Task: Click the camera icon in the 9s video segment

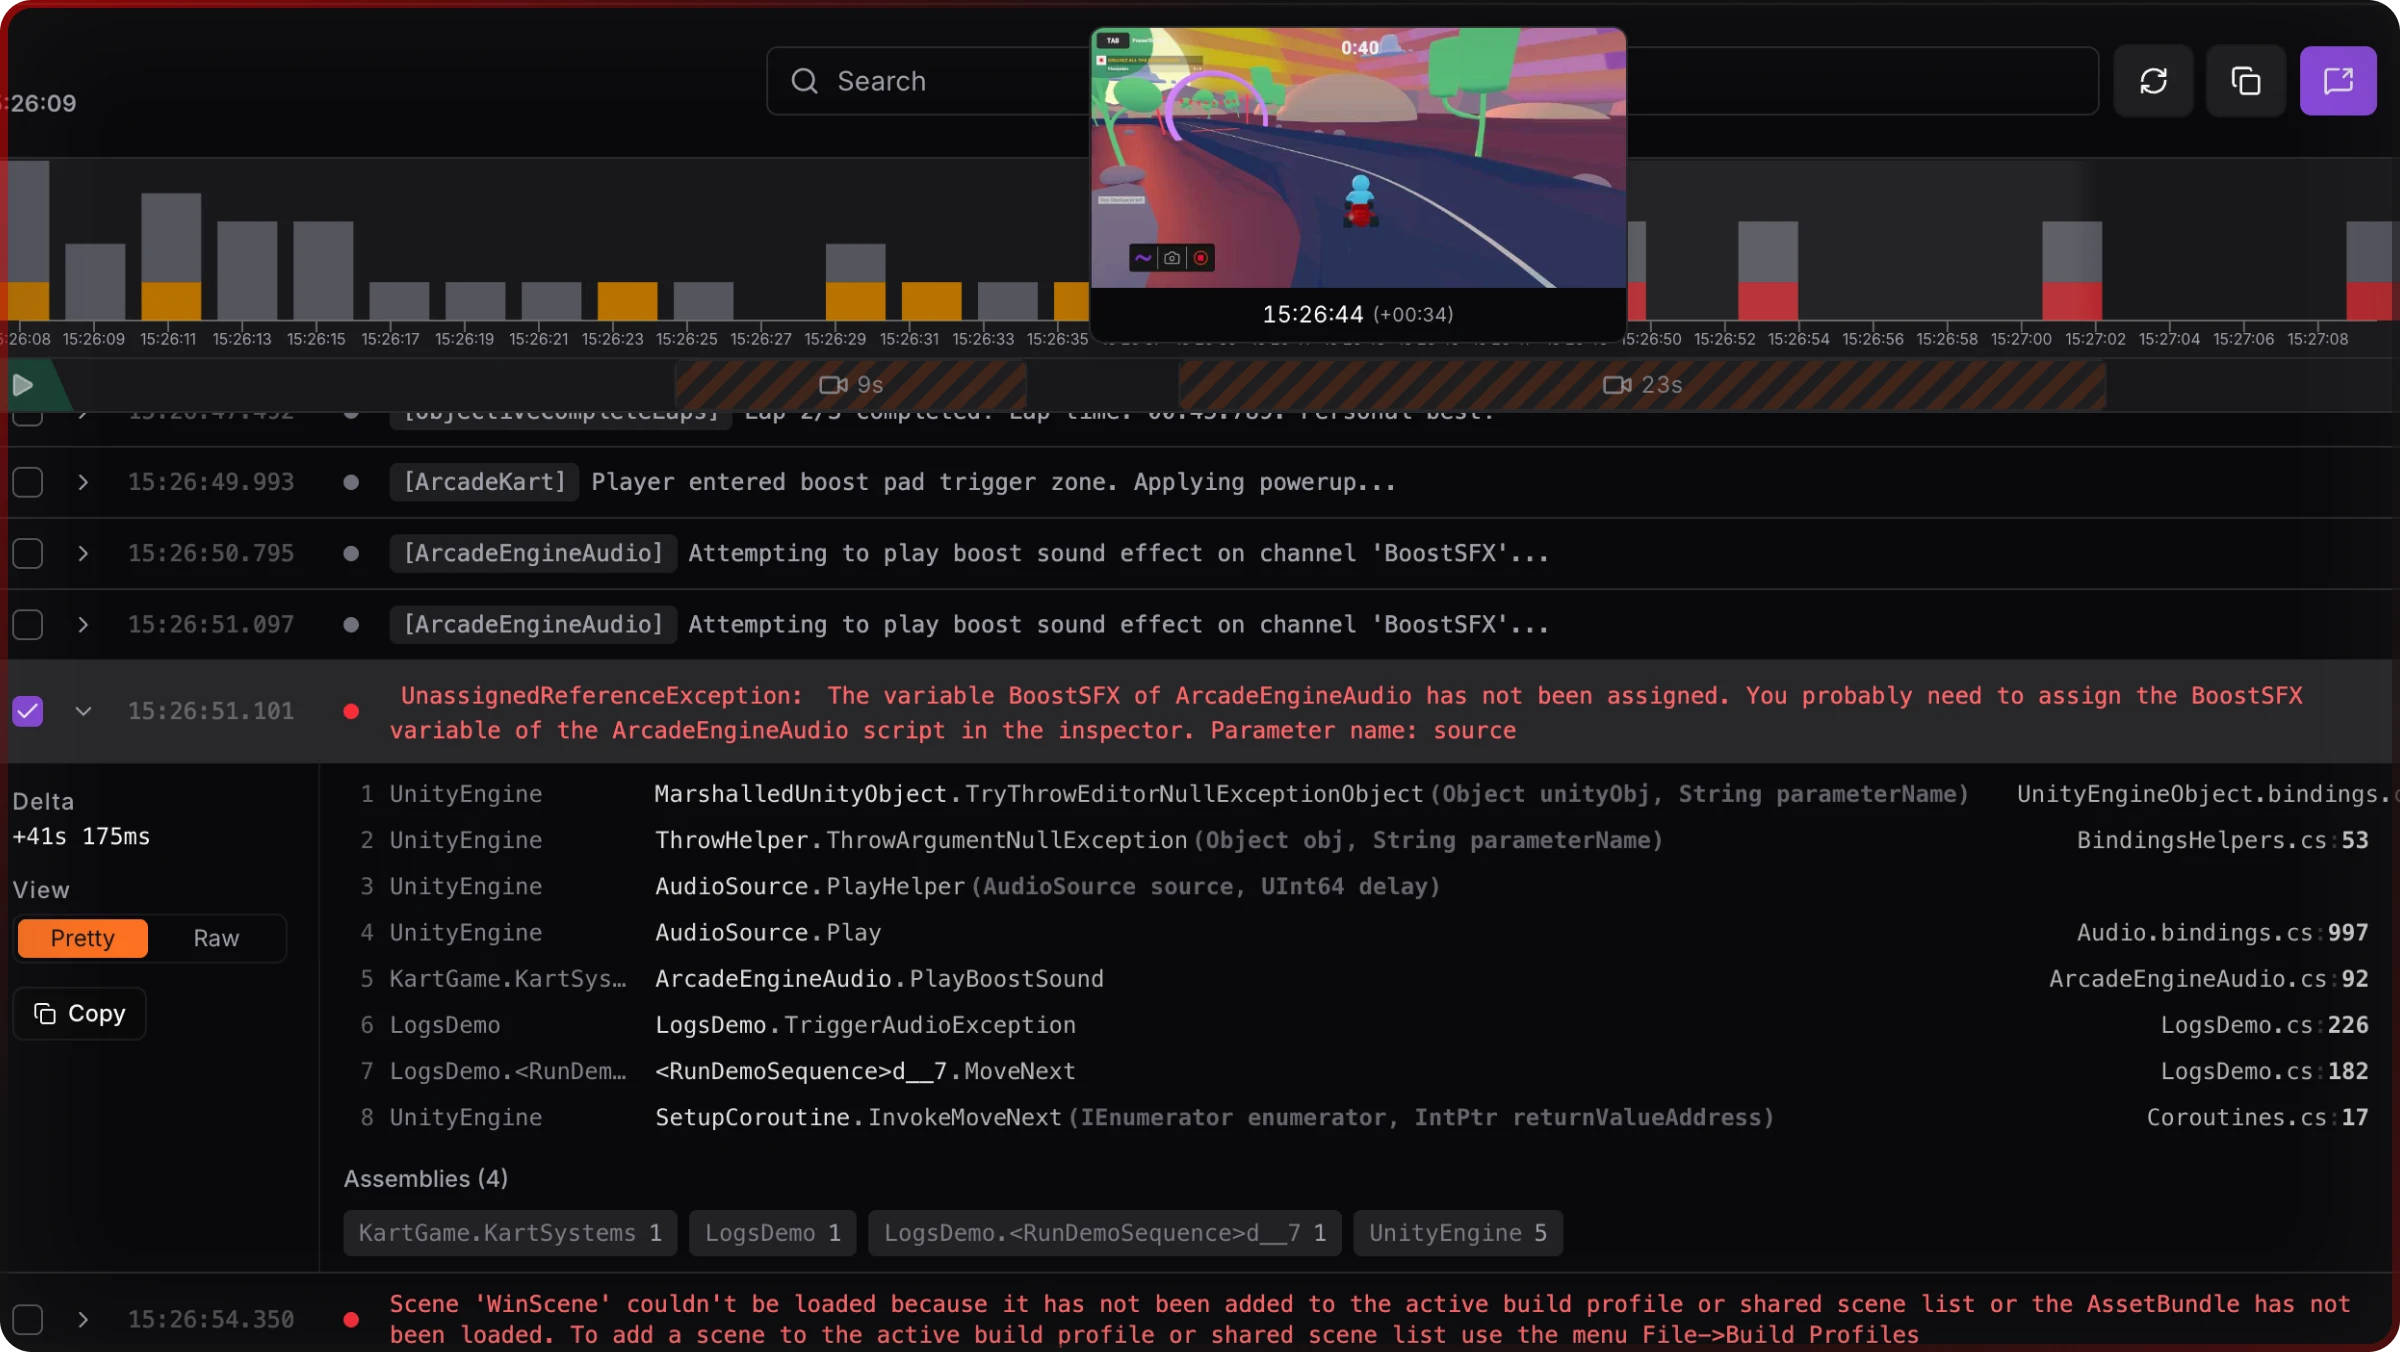Action: point(833,385)
